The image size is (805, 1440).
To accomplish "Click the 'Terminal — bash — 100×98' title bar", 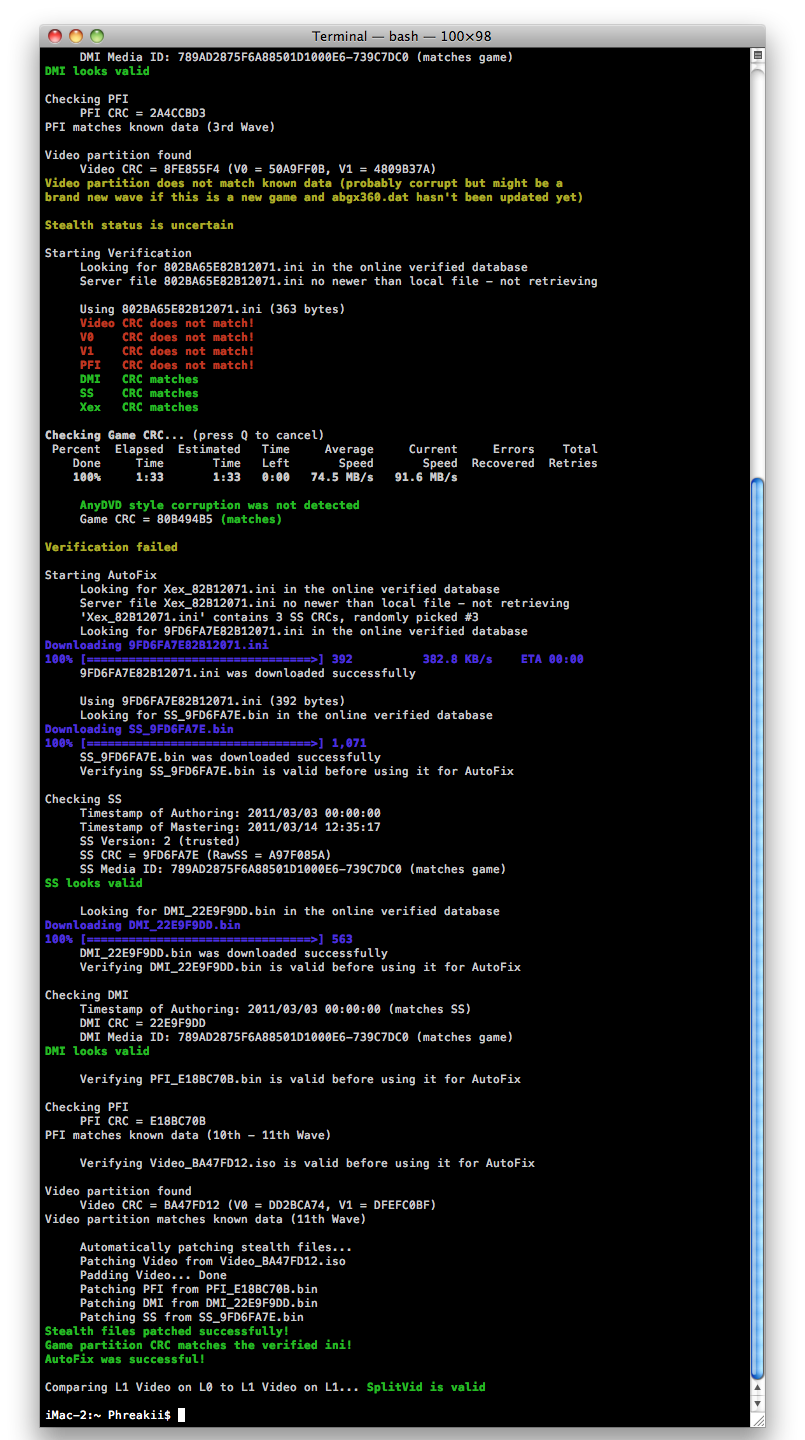I will [402, 36].
